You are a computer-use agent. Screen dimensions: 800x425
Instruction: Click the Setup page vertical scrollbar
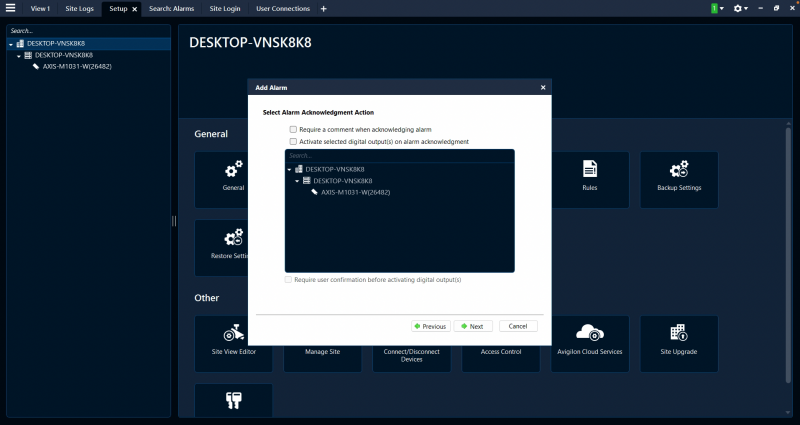pos(789,255)
